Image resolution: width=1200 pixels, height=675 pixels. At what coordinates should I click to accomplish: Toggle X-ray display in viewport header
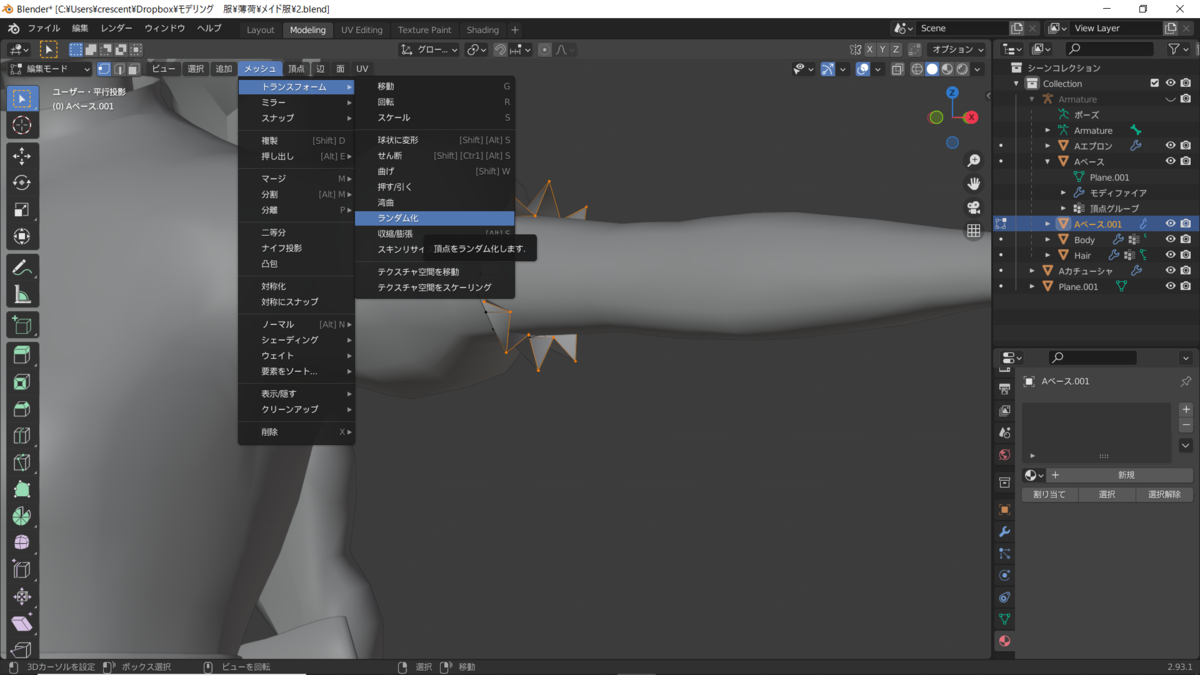point(898,69)
